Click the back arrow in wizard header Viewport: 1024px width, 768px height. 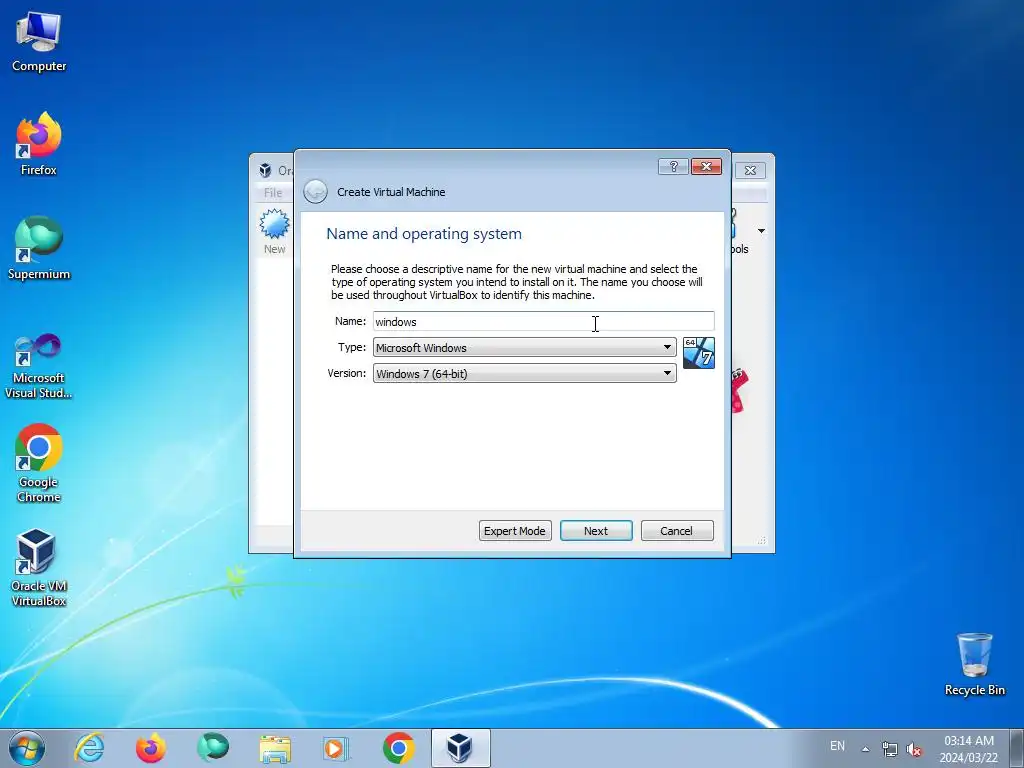pyautogui.click(x=315, y=191)
